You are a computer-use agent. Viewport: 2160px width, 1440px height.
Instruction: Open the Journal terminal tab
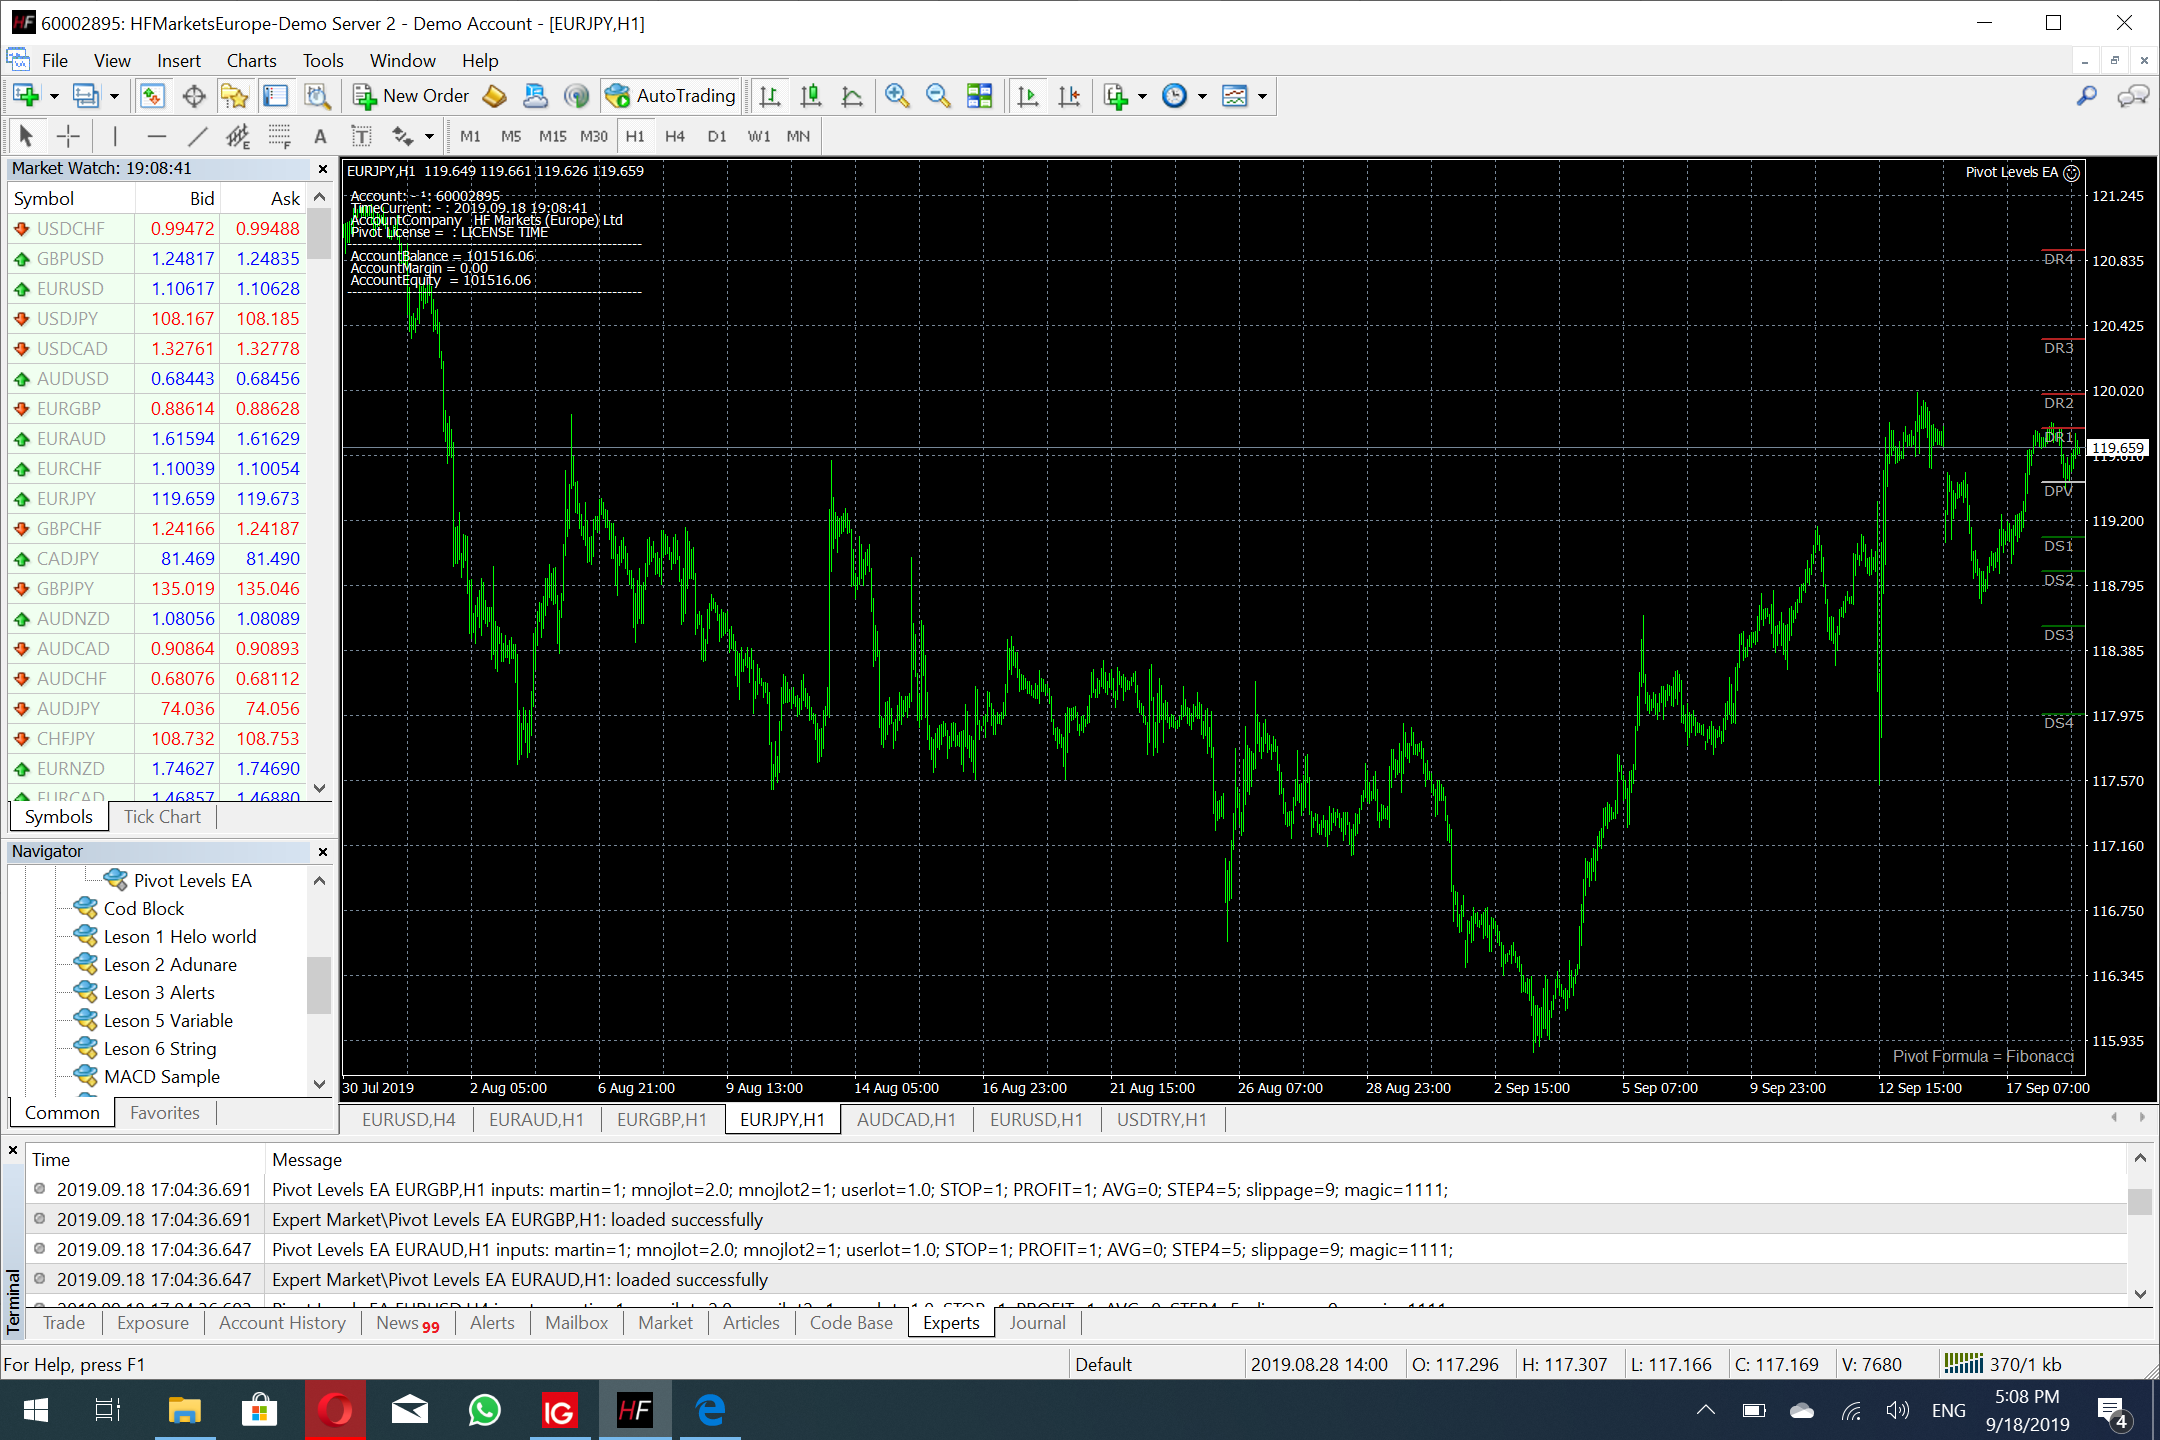coord(1037,1322)
